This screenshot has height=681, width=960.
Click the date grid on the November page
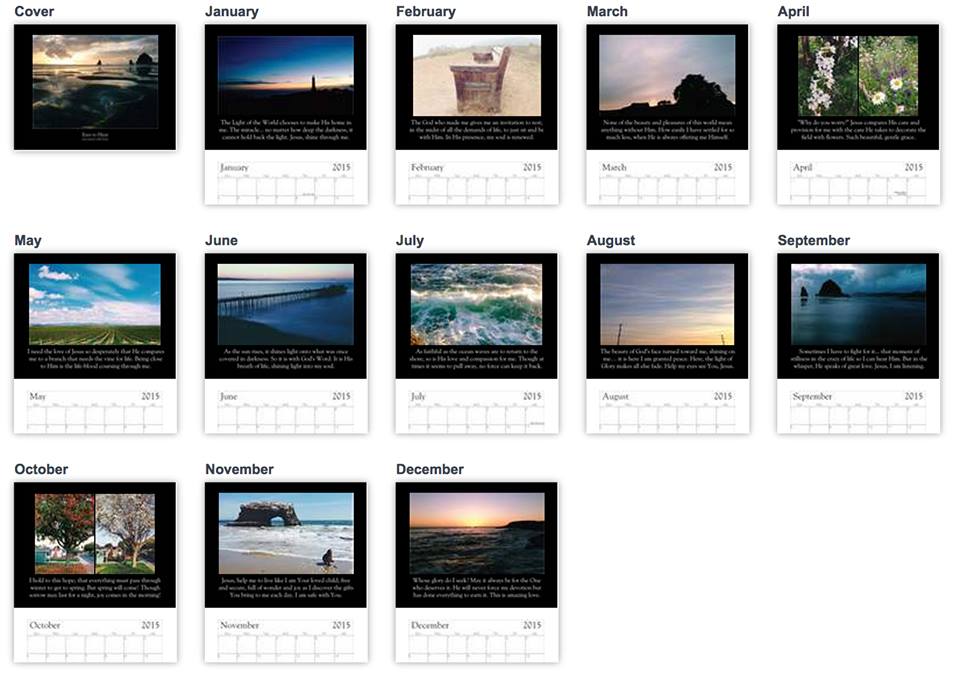tap(286, 646)
